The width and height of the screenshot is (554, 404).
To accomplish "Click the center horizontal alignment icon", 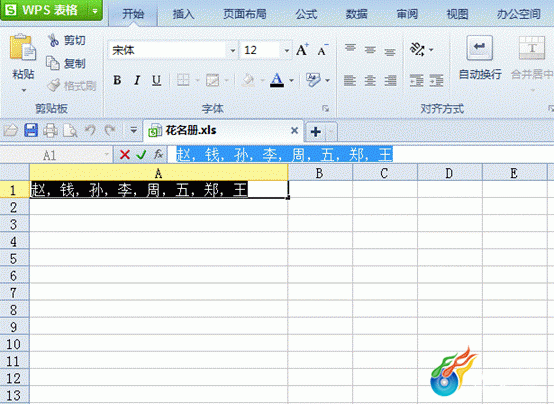I will click(x=370, y=81).
